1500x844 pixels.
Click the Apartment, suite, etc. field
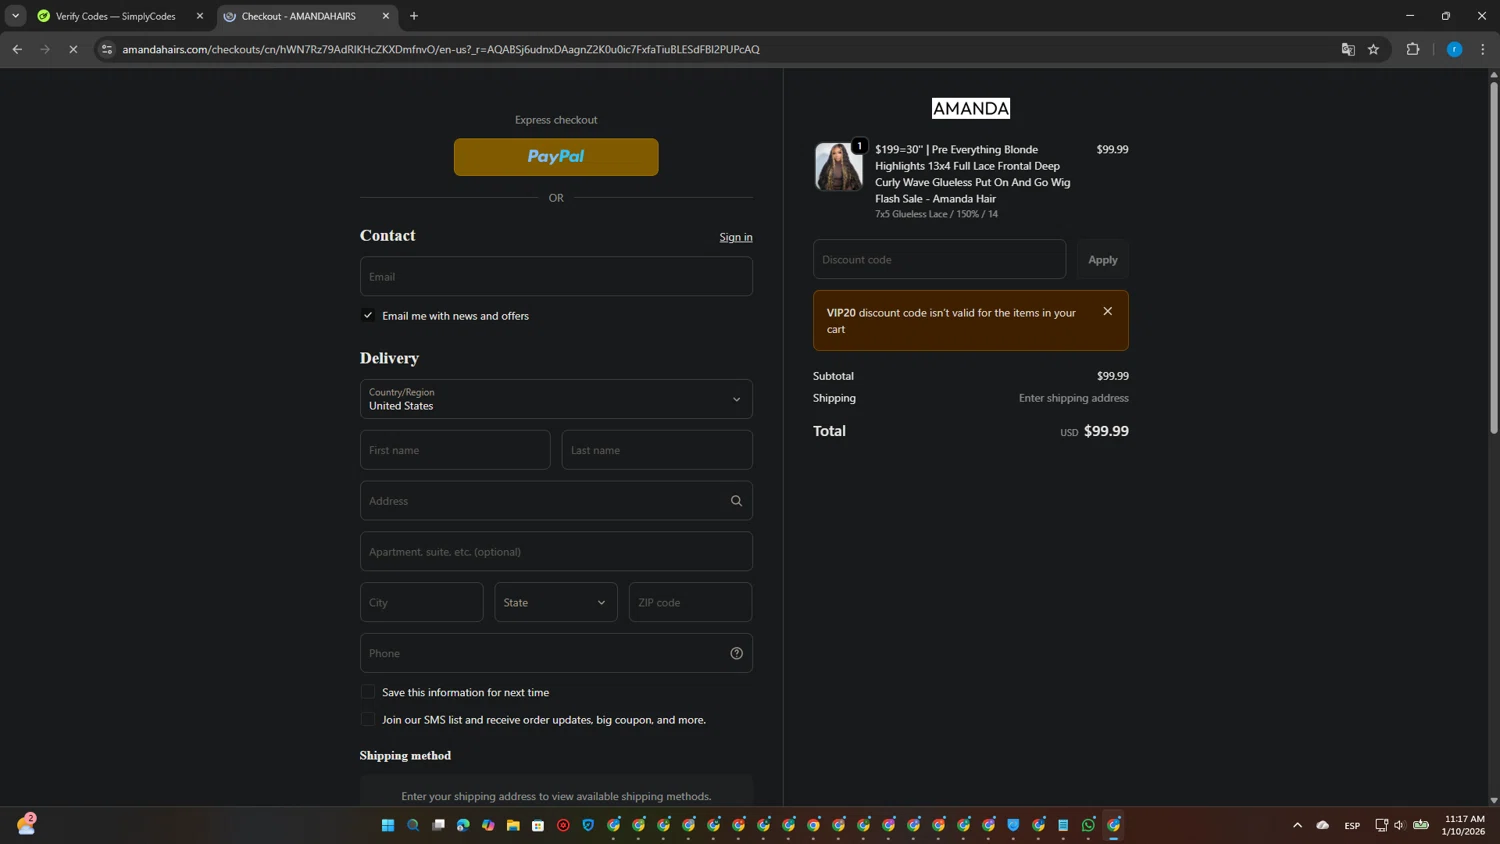(x=556, y=552)
